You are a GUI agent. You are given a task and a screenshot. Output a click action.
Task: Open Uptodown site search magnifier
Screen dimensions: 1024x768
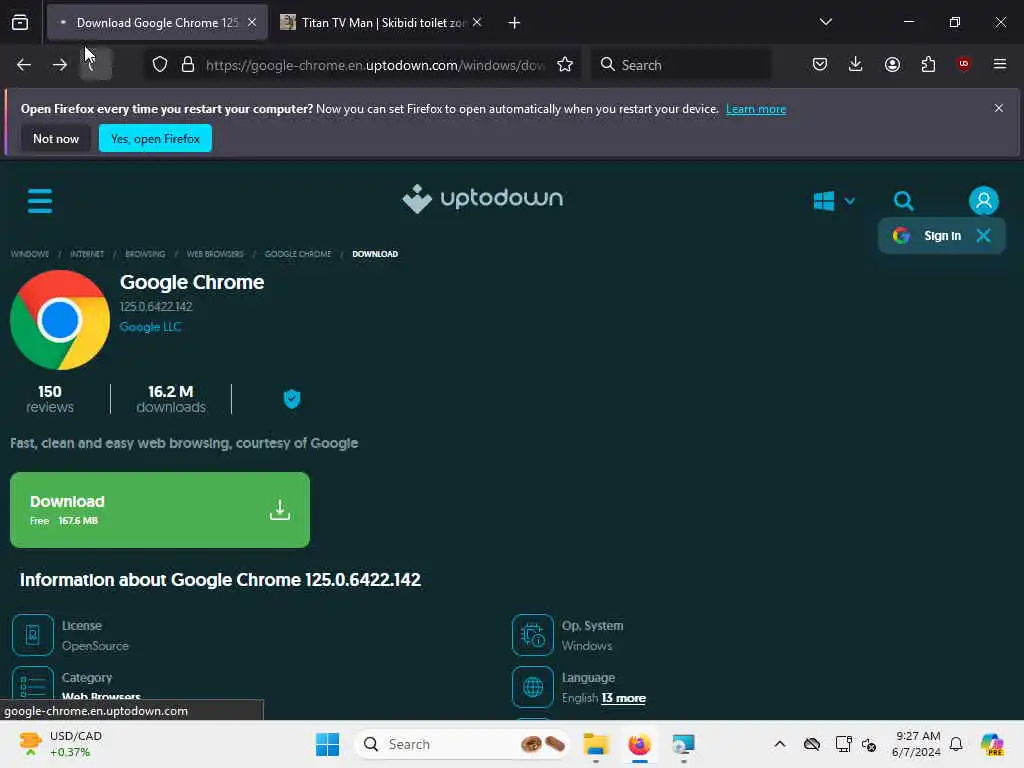(x=903, y=200)
